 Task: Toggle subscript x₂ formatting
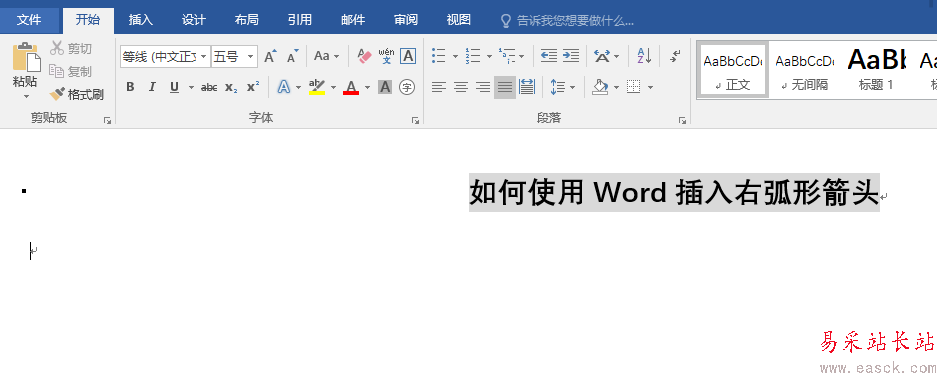point(231,88)
